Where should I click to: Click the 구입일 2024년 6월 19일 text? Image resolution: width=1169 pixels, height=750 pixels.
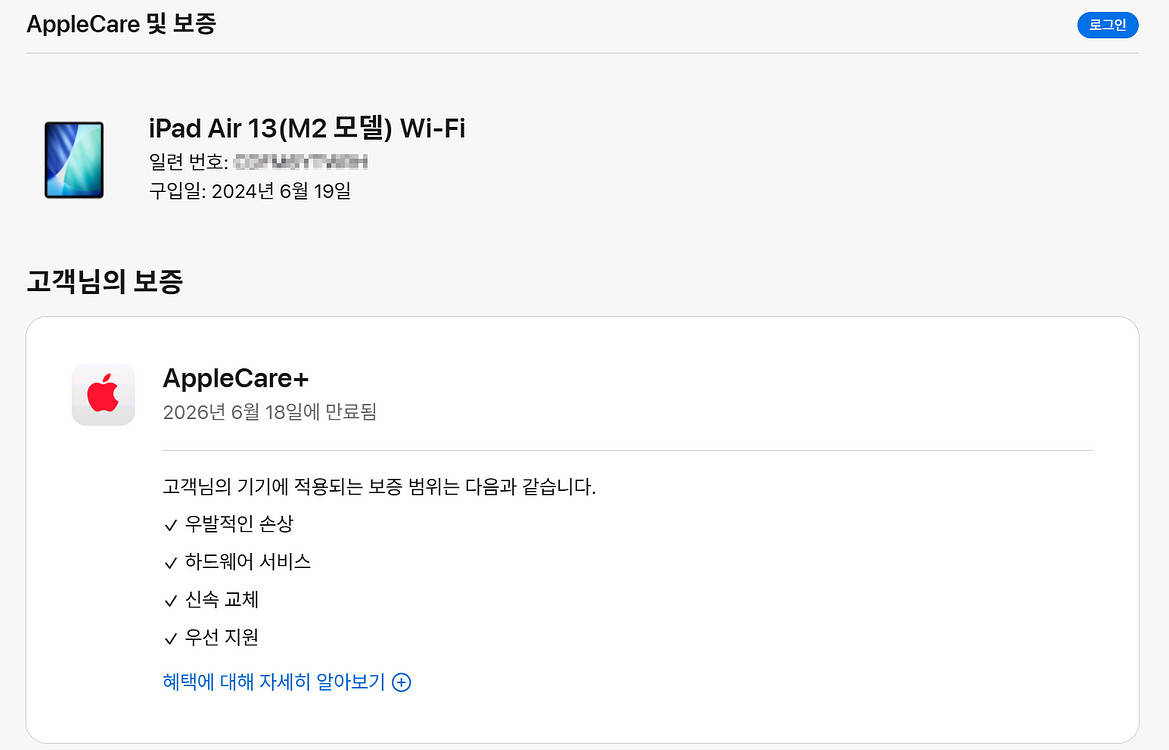coord(249,190)
